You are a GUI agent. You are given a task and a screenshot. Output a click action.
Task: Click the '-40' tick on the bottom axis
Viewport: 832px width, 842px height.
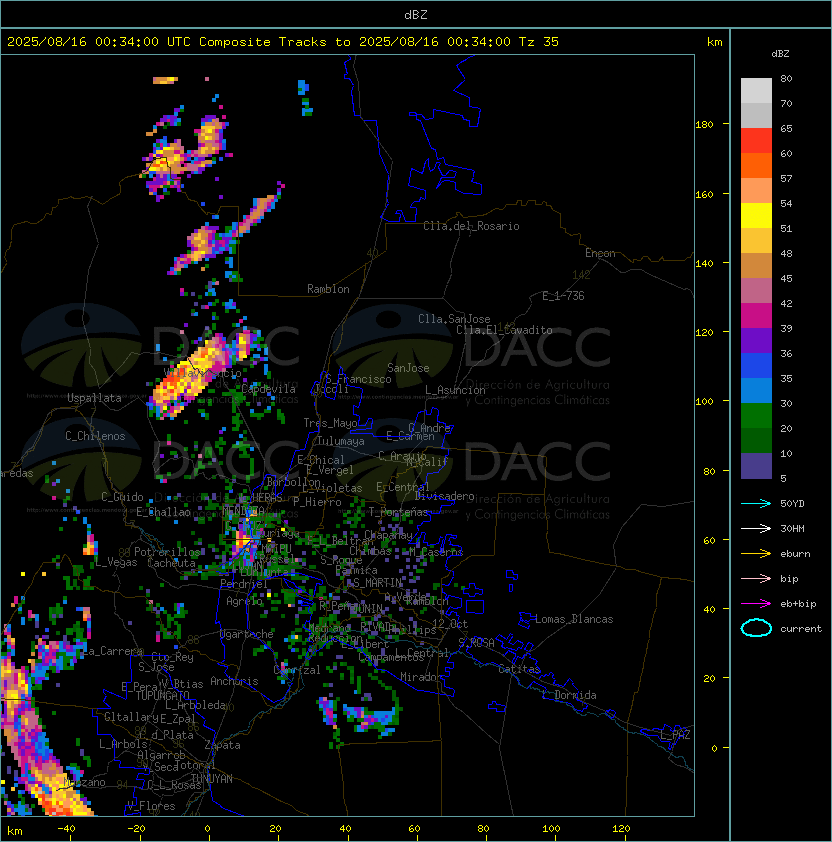(x=66, y=829)
